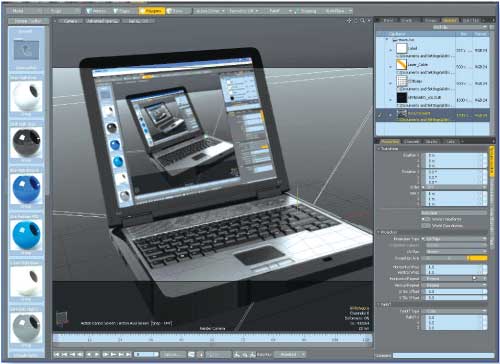The height and width of the screenshot is (364, 500).
Task: Open the parent folder icon in preset browser
Action: 26,50
